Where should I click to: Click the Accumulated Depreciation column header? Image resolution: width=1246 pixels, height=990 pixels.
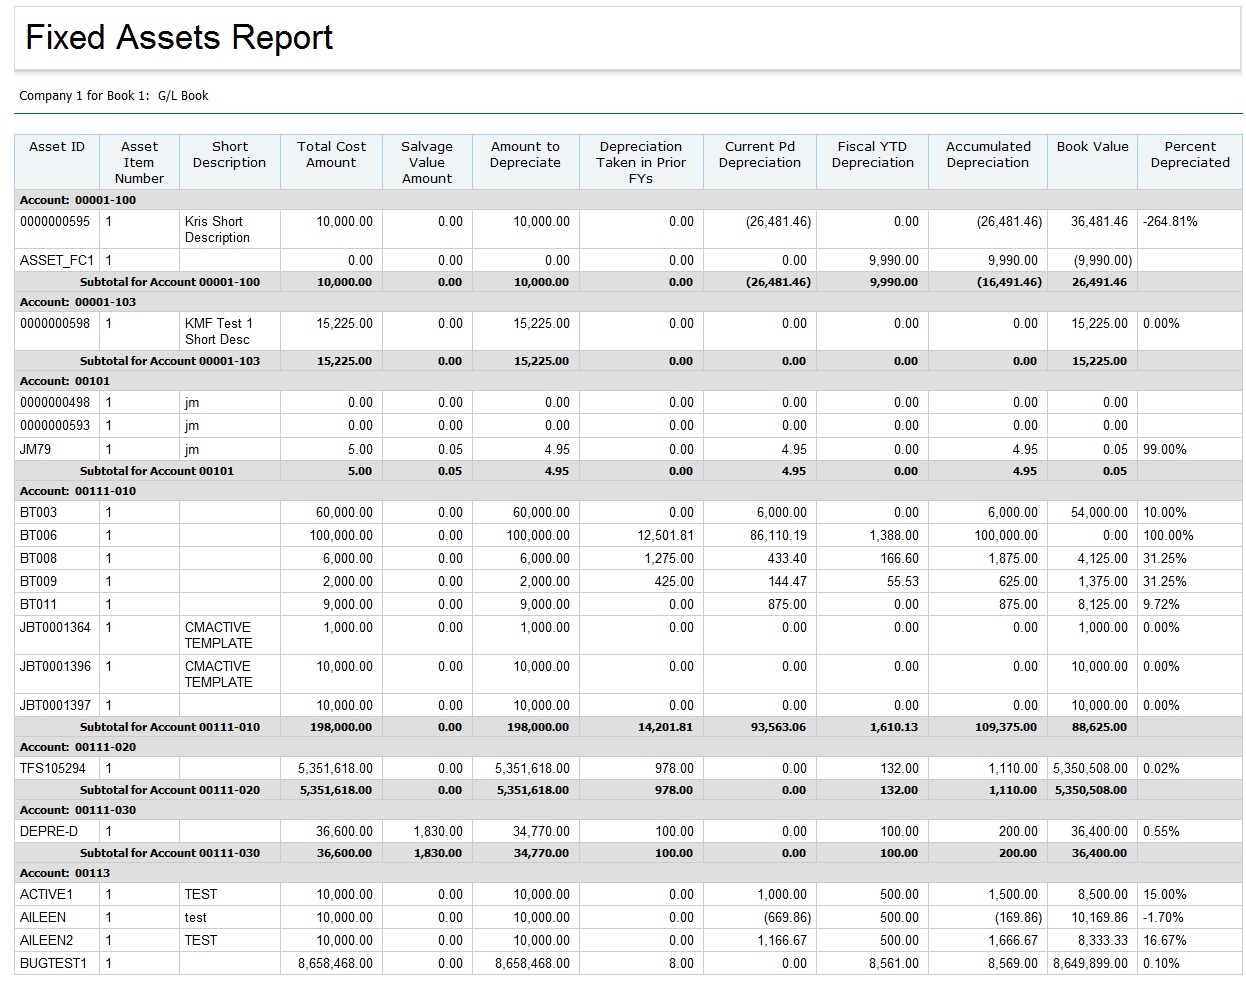[x=987, y=154]
